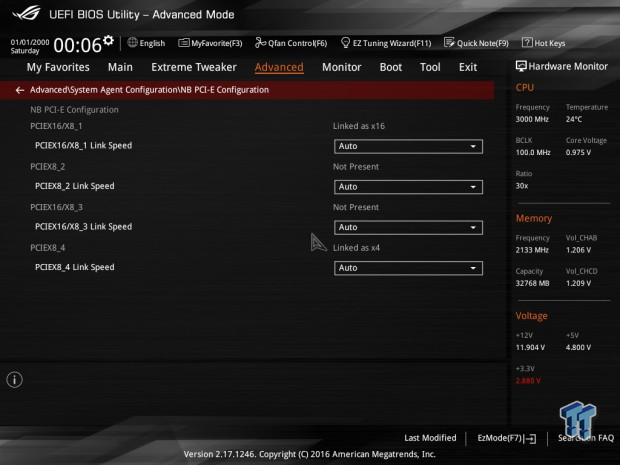Screen dimensions: 620x465
Task: Click CPU temperature value 24°C
Action: pos(574,119)
